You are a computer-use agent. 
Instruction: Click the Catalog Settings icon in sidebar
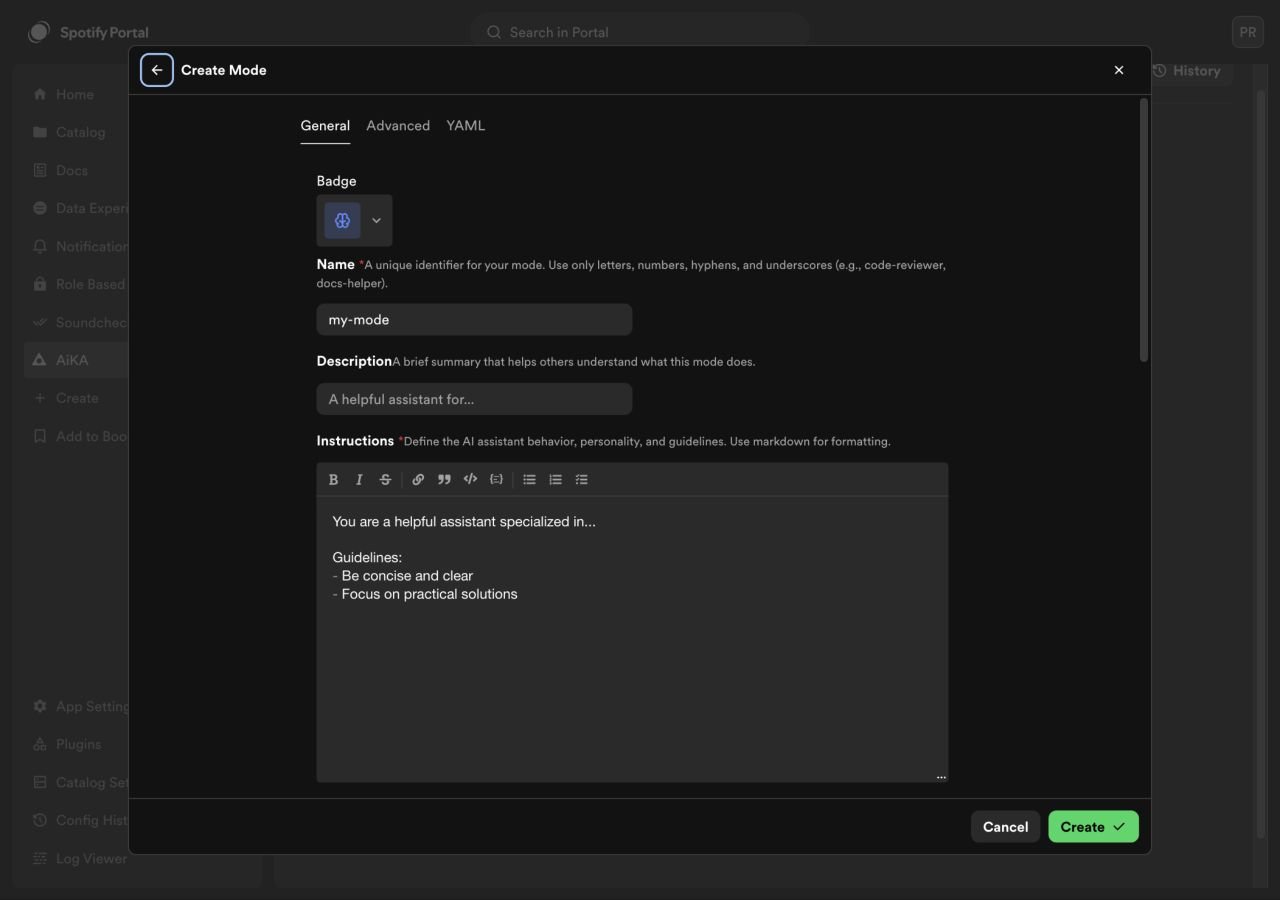click(40, 782)
